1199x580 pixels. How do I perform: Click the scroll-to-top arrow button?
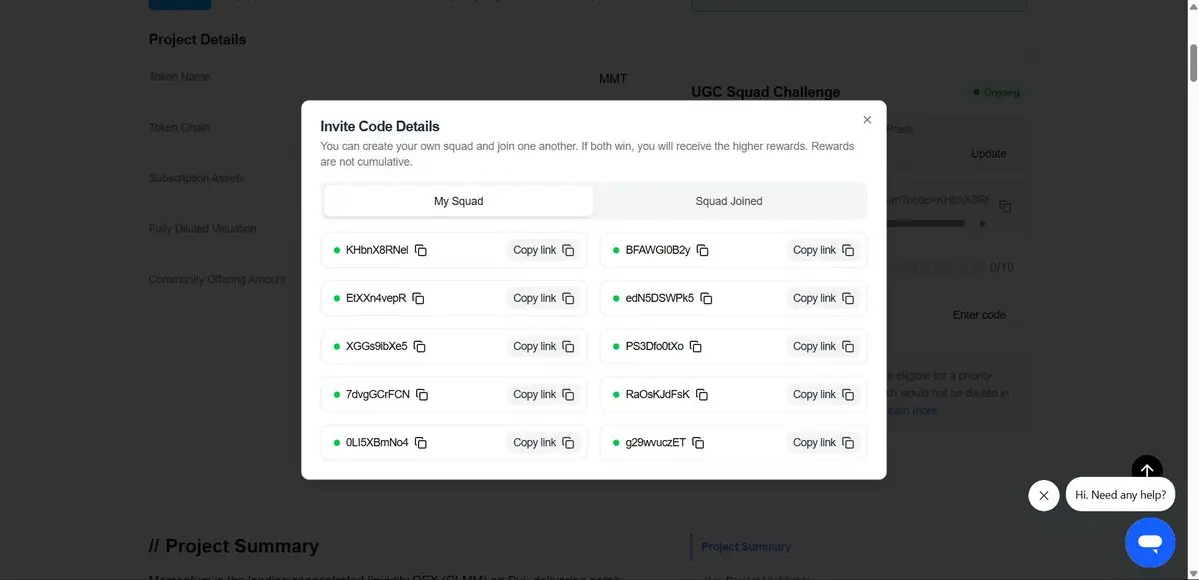point(1147,471)
